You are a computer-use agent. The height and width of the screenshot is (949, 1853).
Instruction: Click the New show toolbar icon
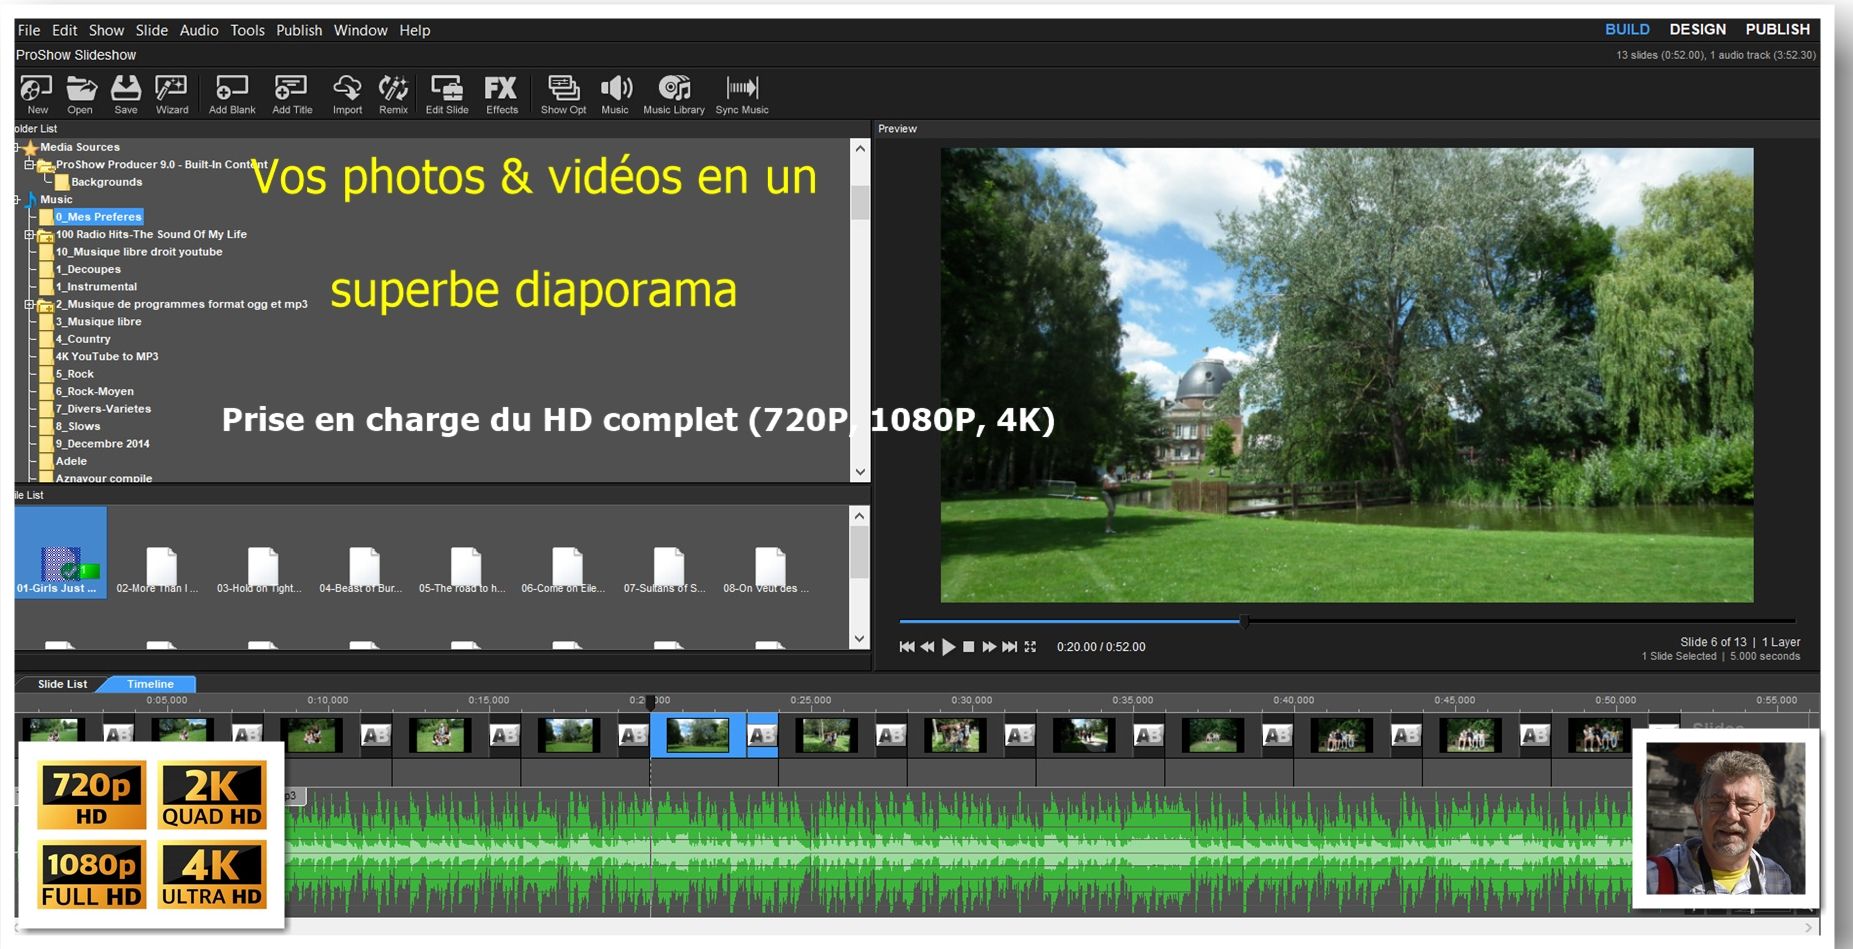pyautogui.click(x=37, y=94)
